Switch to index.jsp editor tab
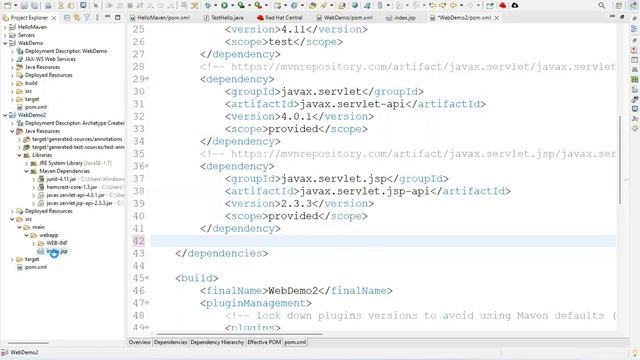 [x=400, y=18]
